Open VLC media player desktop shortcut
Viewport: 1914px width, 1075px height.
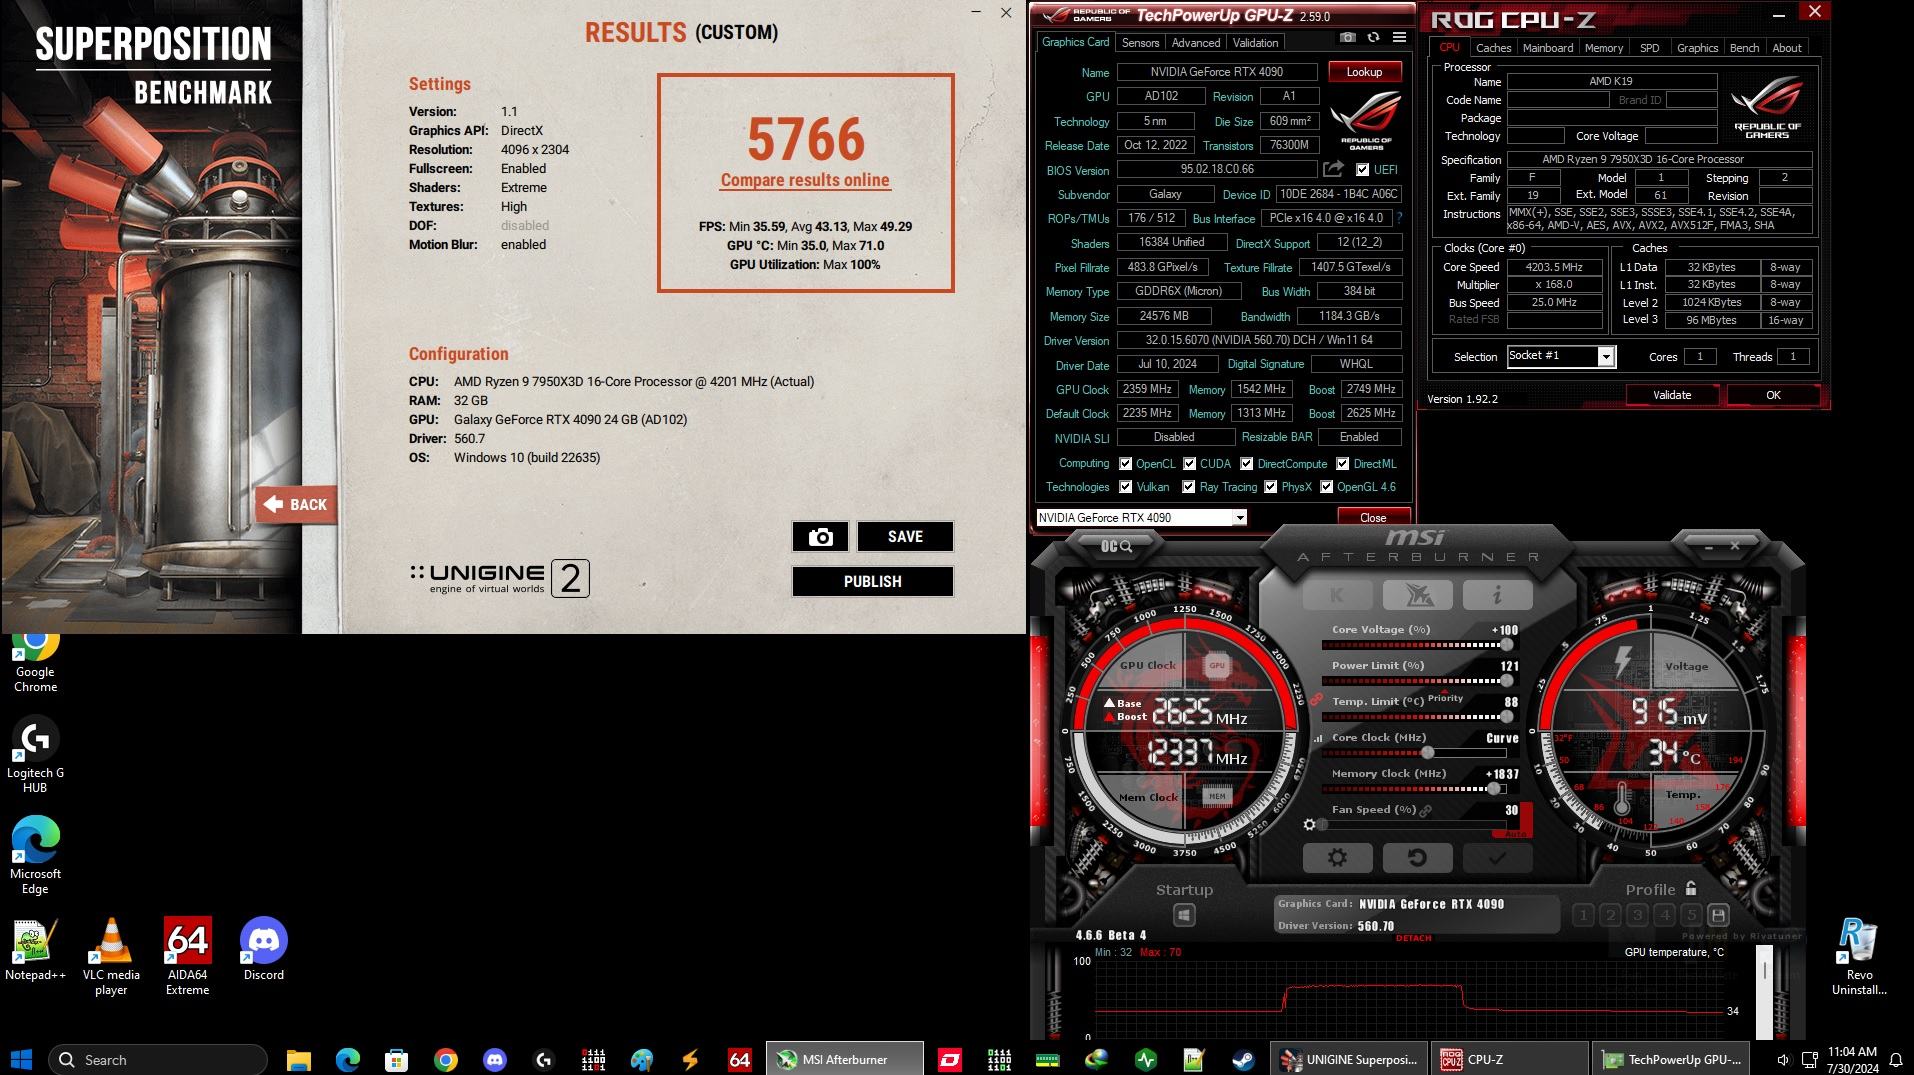pos(111,957)
